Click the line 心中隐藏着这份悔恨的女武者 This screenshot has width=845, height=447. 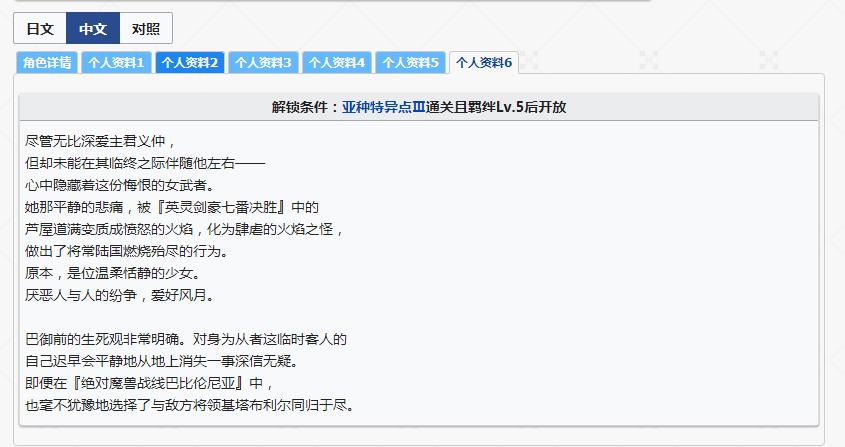click(x=120, y=185)
